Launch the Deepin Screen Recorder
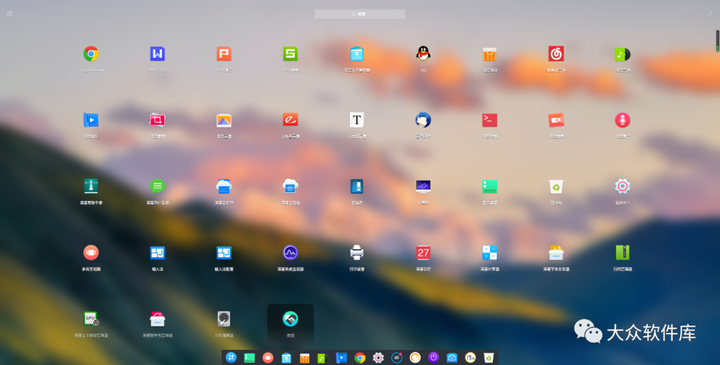This screenshot has height=365, width=720. pos(556,120)
